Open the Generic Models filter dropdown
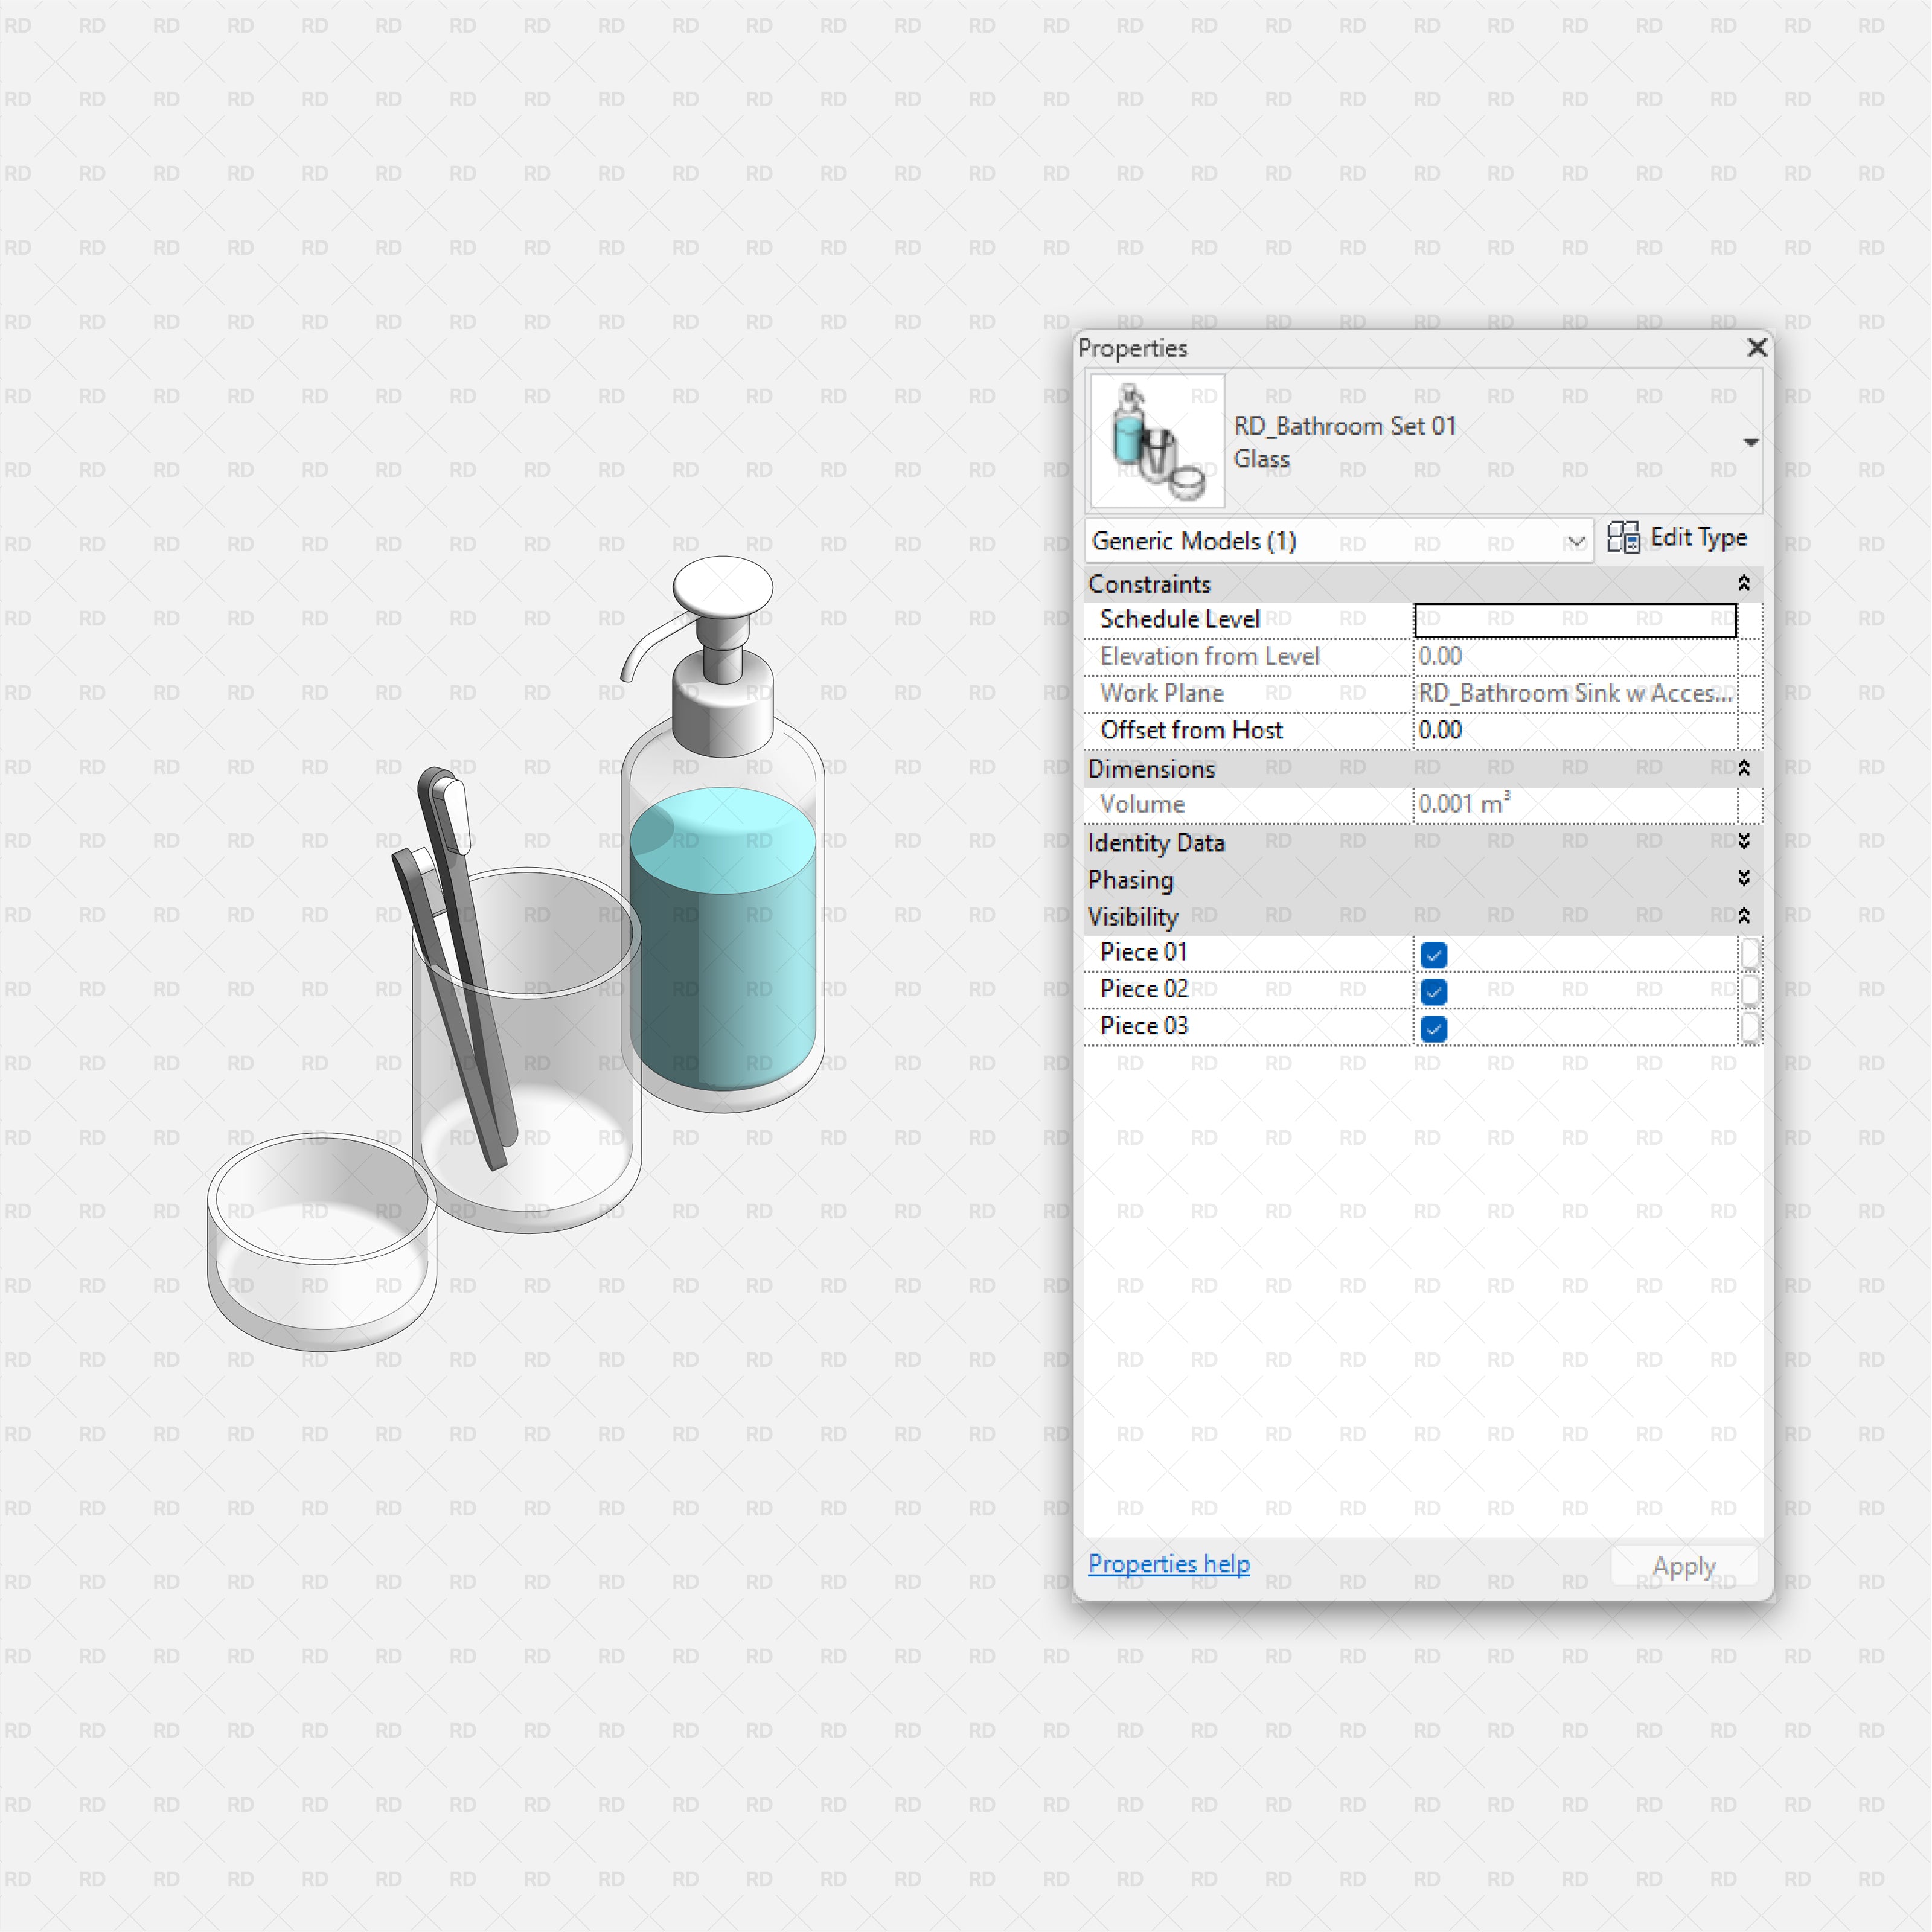1932x1932 pixels. click(1575, 541)
